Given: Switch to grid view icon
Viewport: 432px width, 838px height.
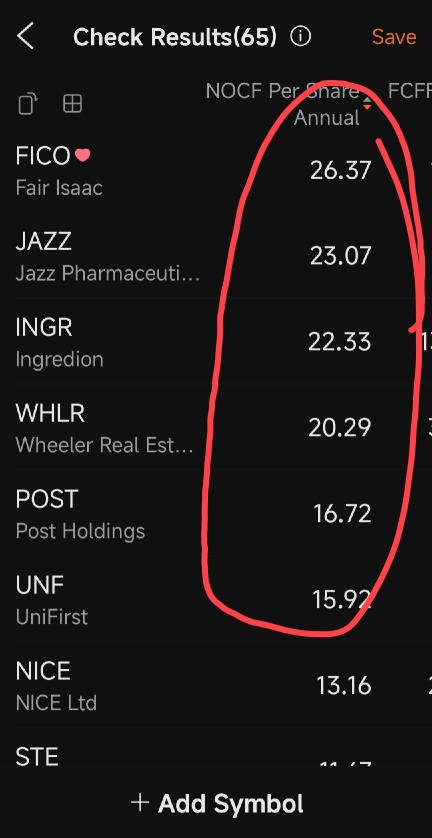Looking at the screenshot, I should pyautogui.click(x=72, y=104).
